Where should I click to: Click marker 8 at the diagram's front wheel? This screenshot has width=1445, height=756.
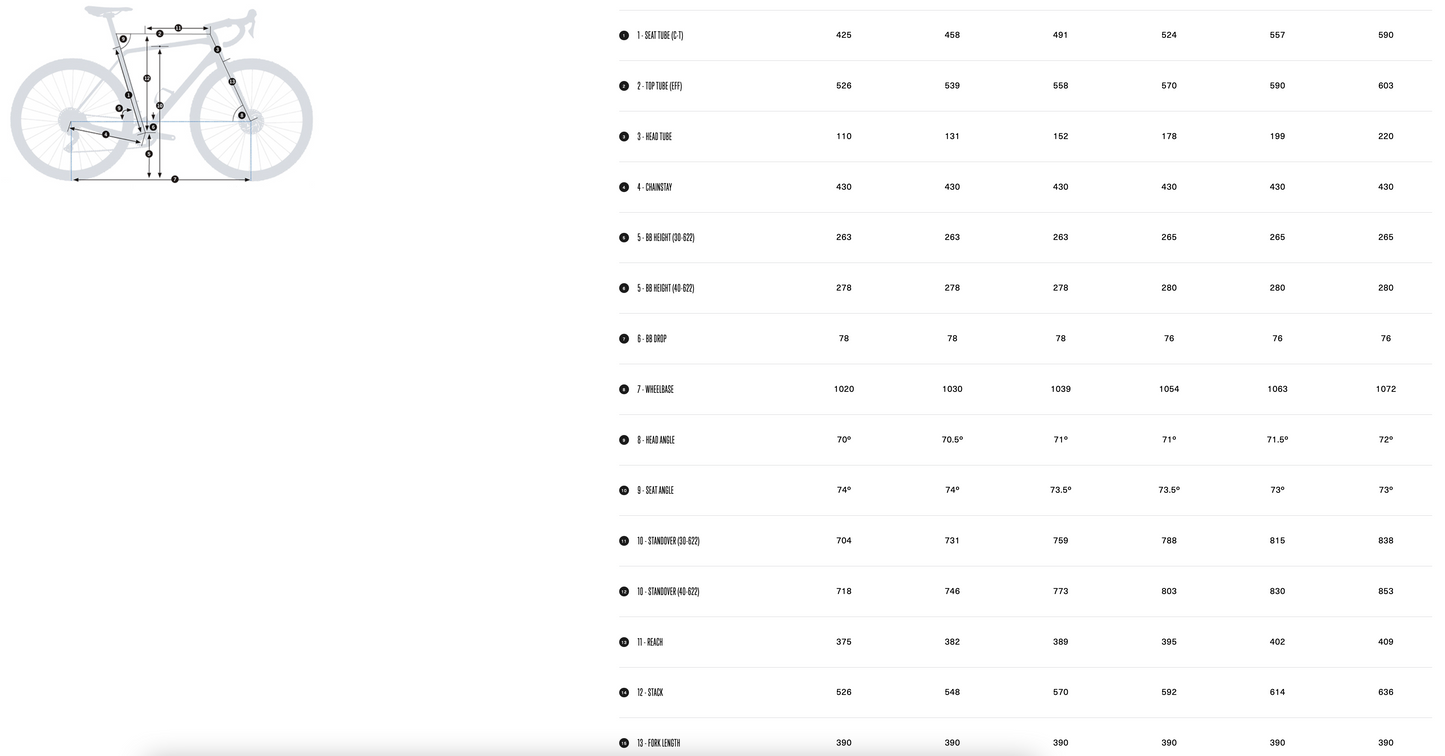tap(241, 115)
